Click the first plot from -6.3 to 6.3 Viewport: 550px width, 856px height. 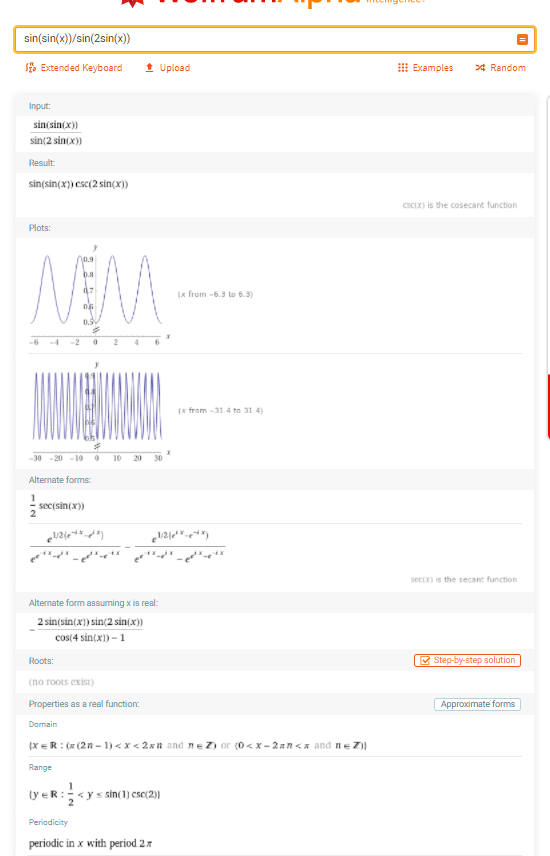(x=99, y=296)
